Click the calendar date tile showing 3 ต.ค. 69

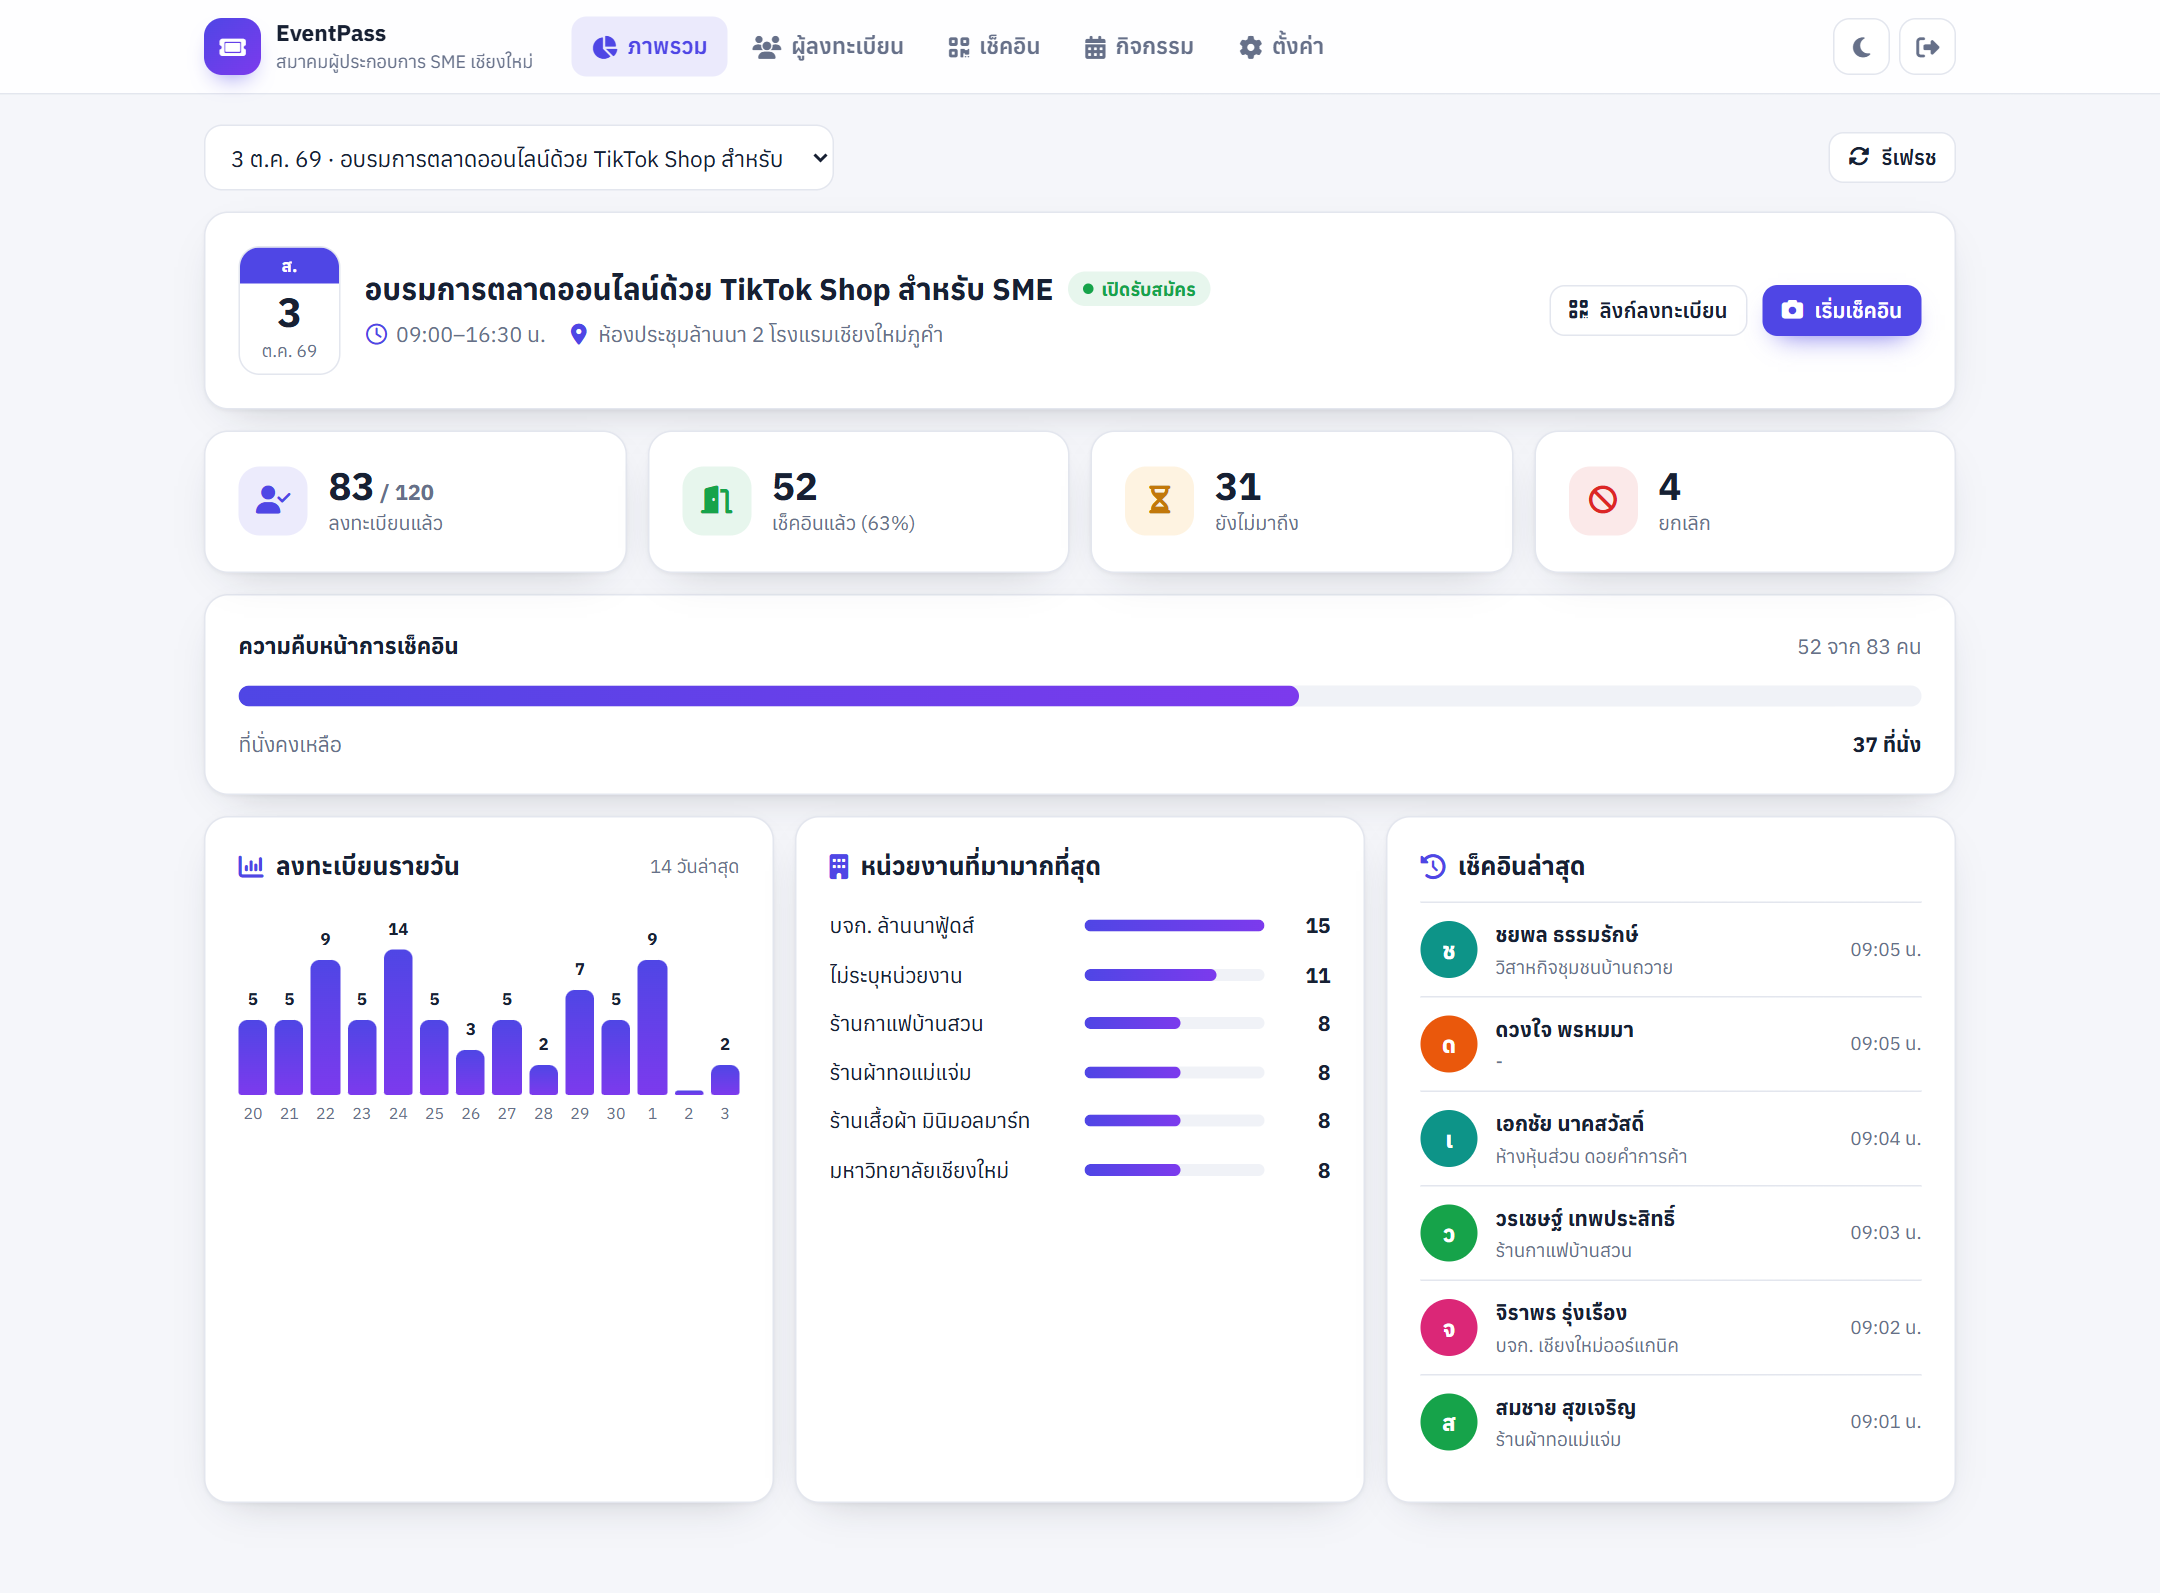pyautogui.click(x=289, y=310)
